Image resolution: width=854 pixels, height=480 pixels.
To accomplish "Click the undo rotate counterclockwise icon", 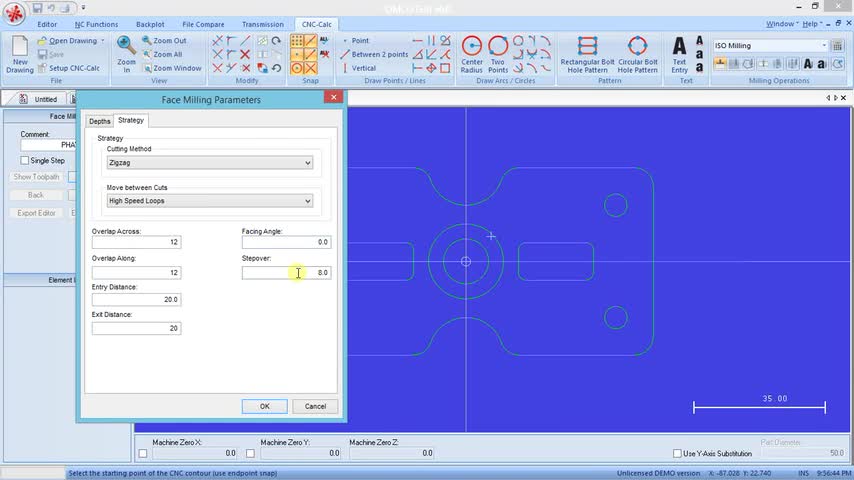I will tap(277, 68).
